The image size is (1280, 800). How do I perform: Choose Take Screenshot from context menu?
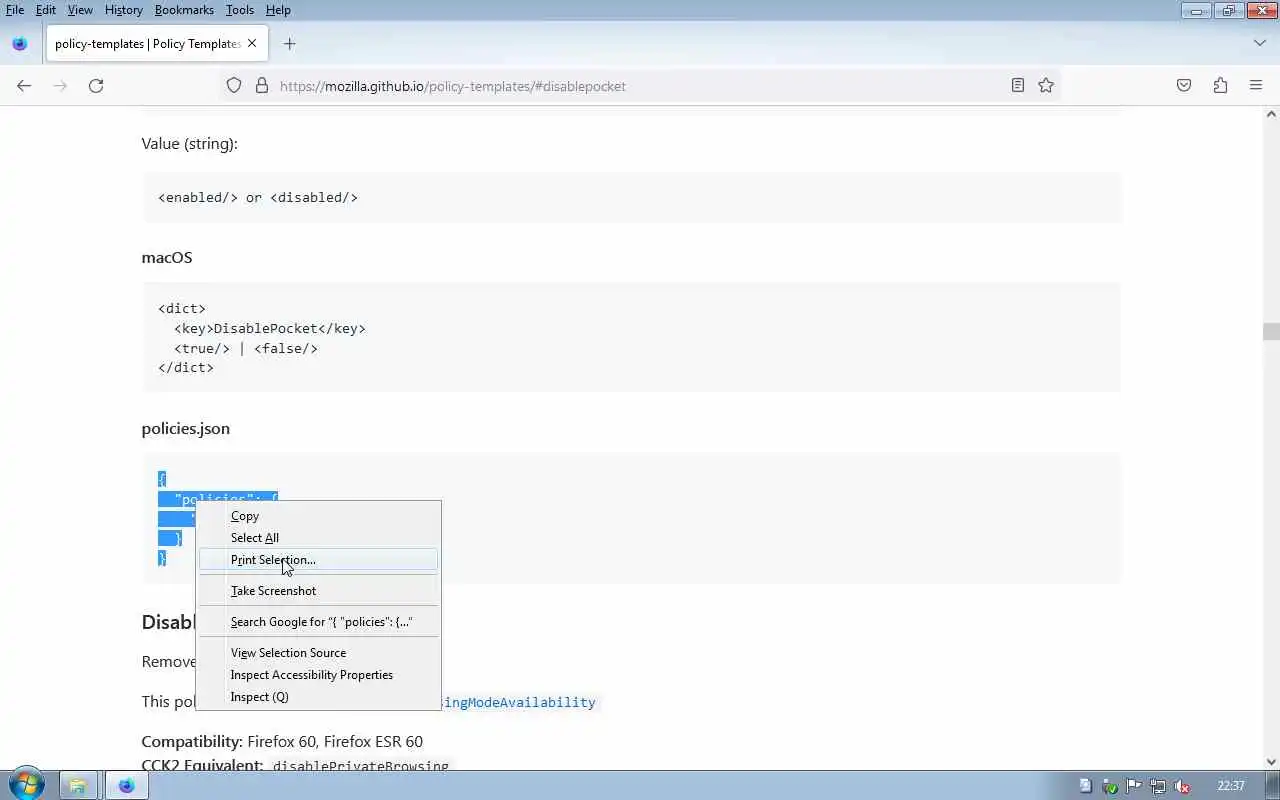click(318, 591)
